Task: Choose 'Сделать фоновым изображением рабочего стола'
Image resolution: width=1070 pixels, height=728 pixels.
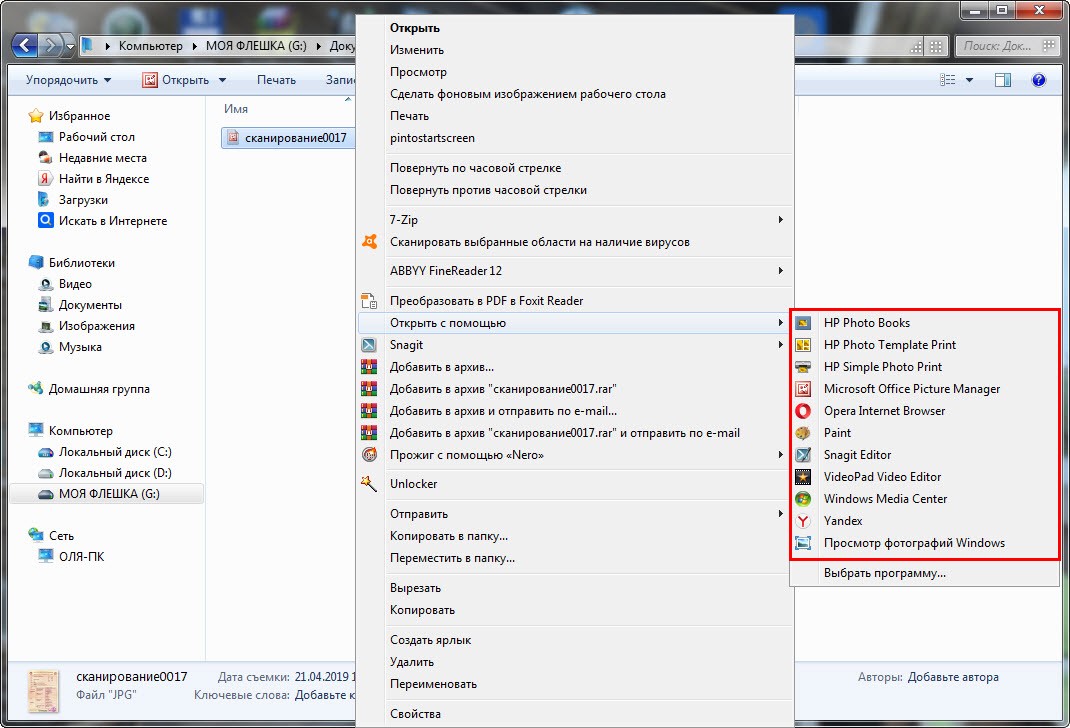Action: (527, 94)
